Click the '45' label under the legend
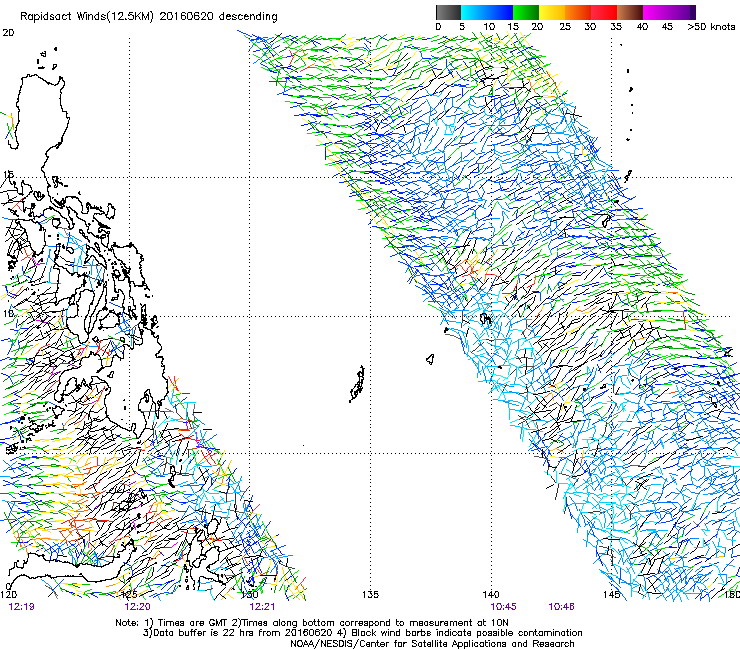 (667, 26)
